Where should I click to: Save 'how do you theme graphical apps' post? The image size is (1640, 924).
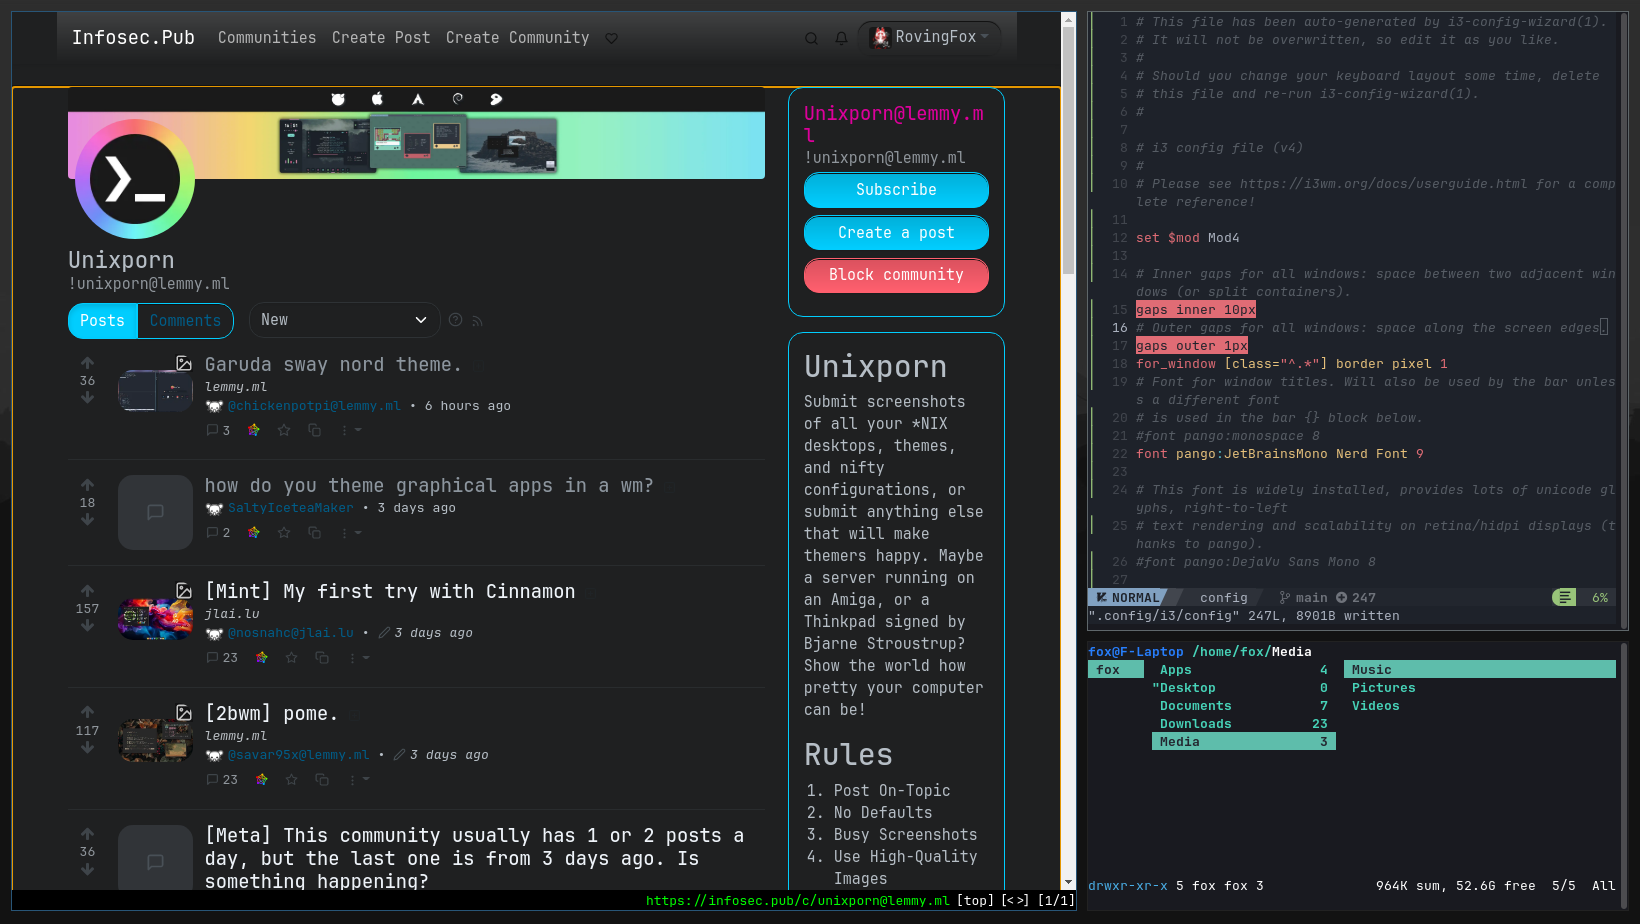tap(284, 533)
